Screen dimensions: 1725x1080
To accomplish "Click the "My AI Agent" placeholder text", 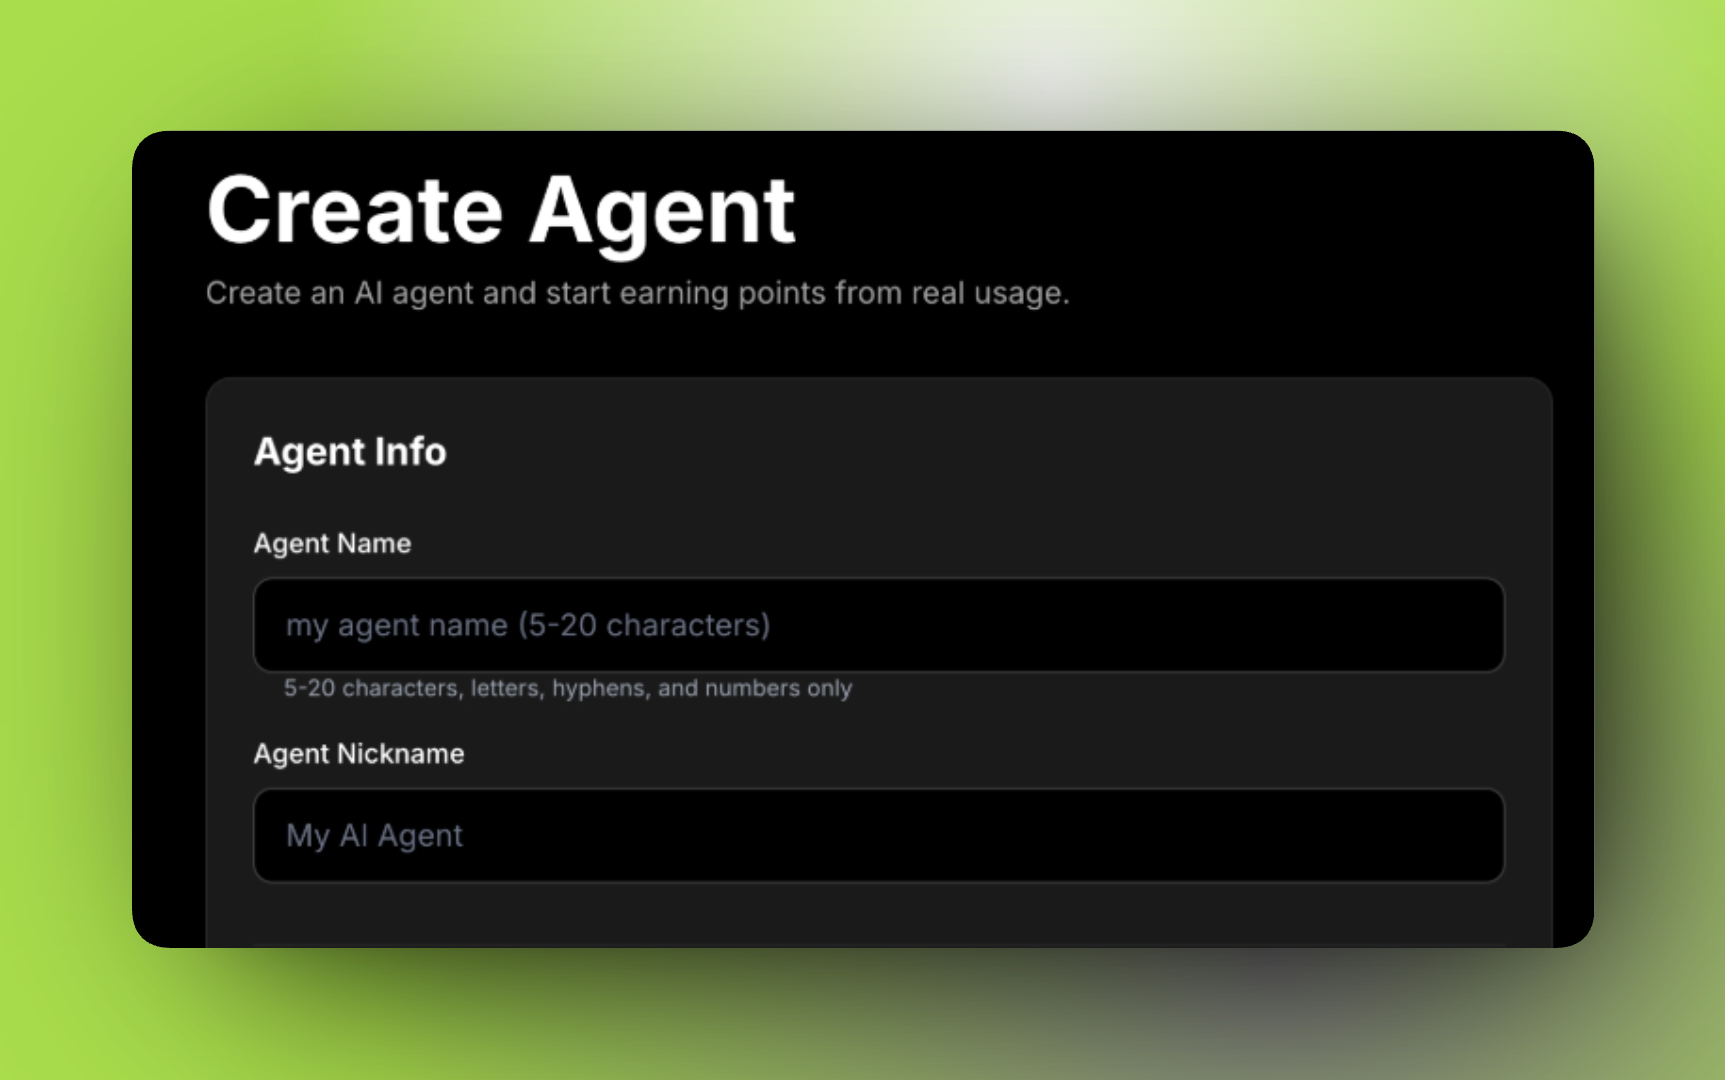I will pyautogui.click(x=374, y=835).
